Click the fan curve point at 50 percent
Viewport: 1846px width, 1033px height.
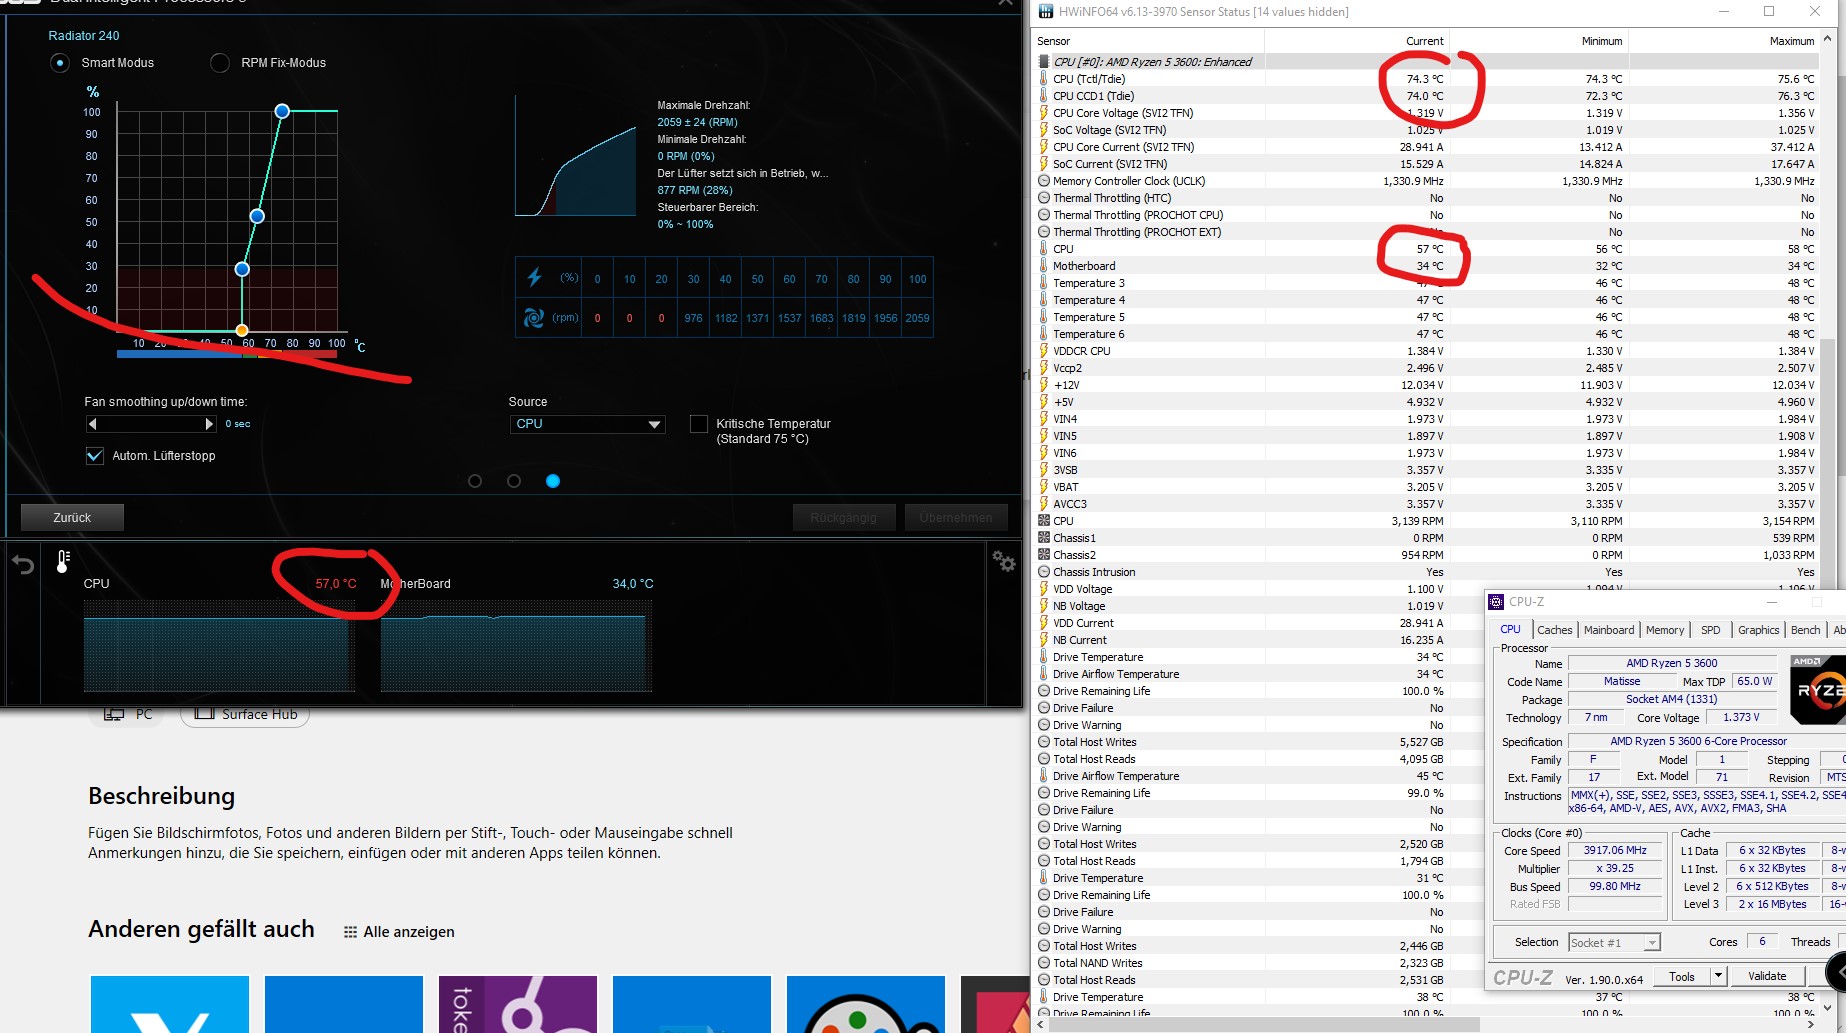point(257,216)
